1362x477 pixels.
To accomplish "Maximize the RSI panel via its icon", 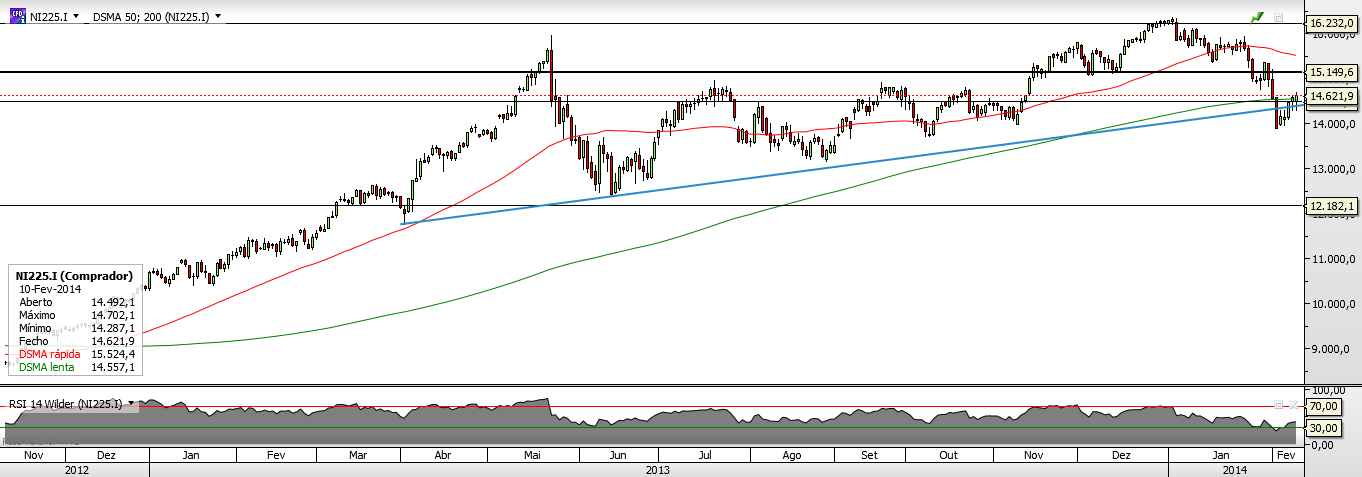I will pos(1278,404).
